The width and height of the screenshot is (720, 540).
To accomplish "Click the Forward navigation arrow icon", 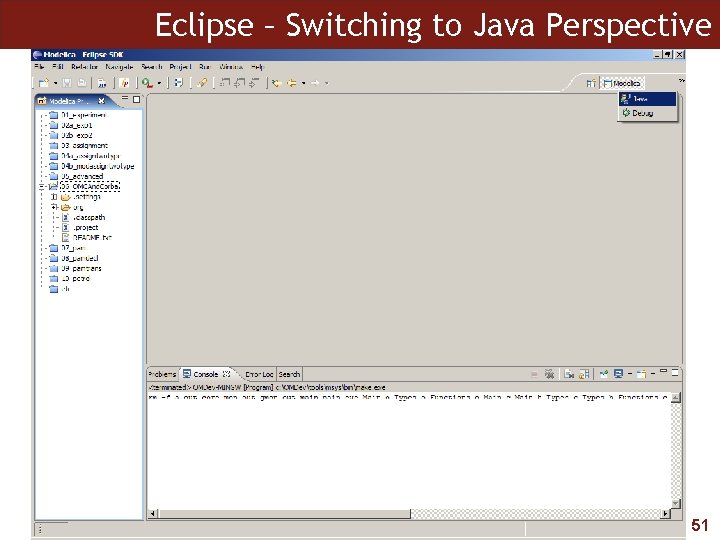I will (315, 83).
